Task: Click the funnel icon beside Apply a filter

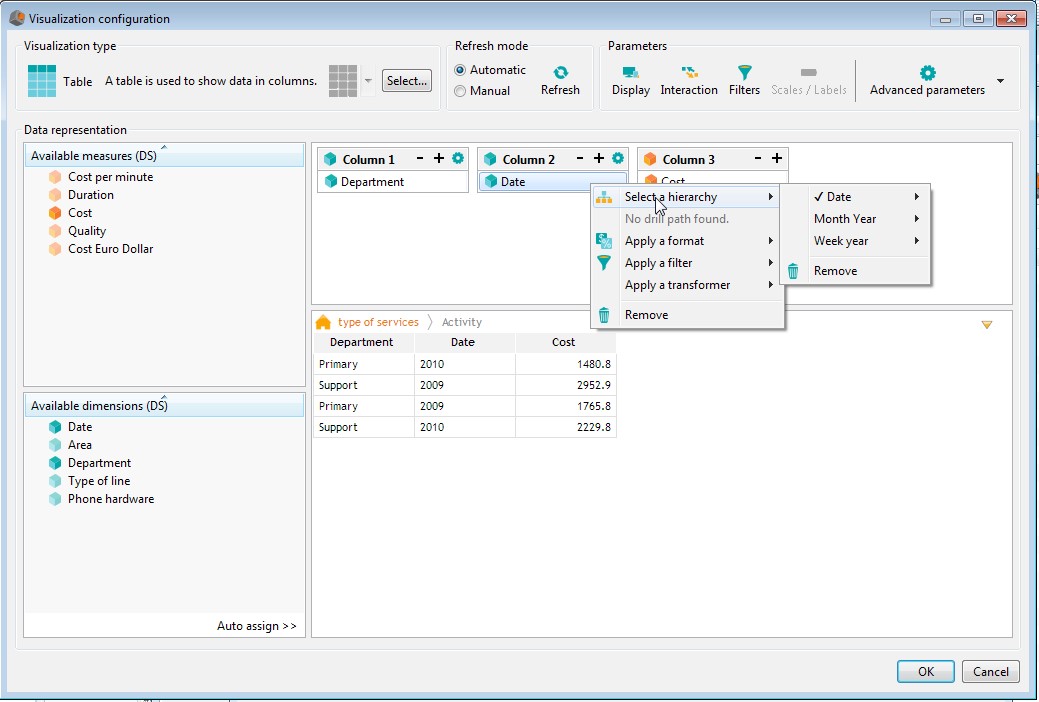Action: click(604, 263)
